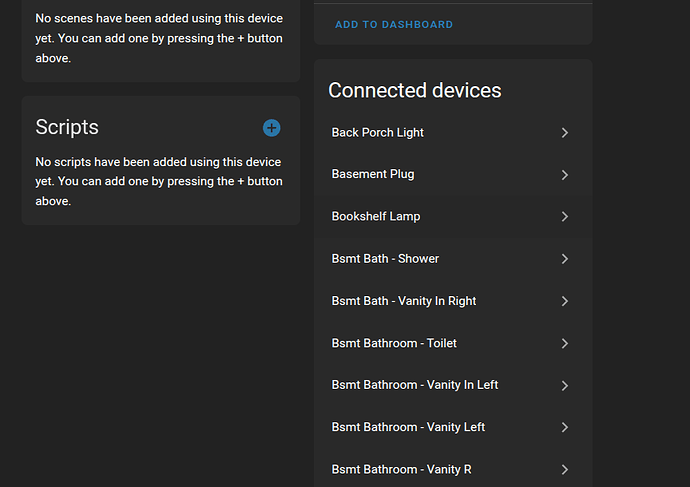Image resolution: width=690 pixels, height=487 pixels.
Task: Open Bsmt Bathroom - Vanity Left device
Action: pyautogui.click(x=453, y=427)
